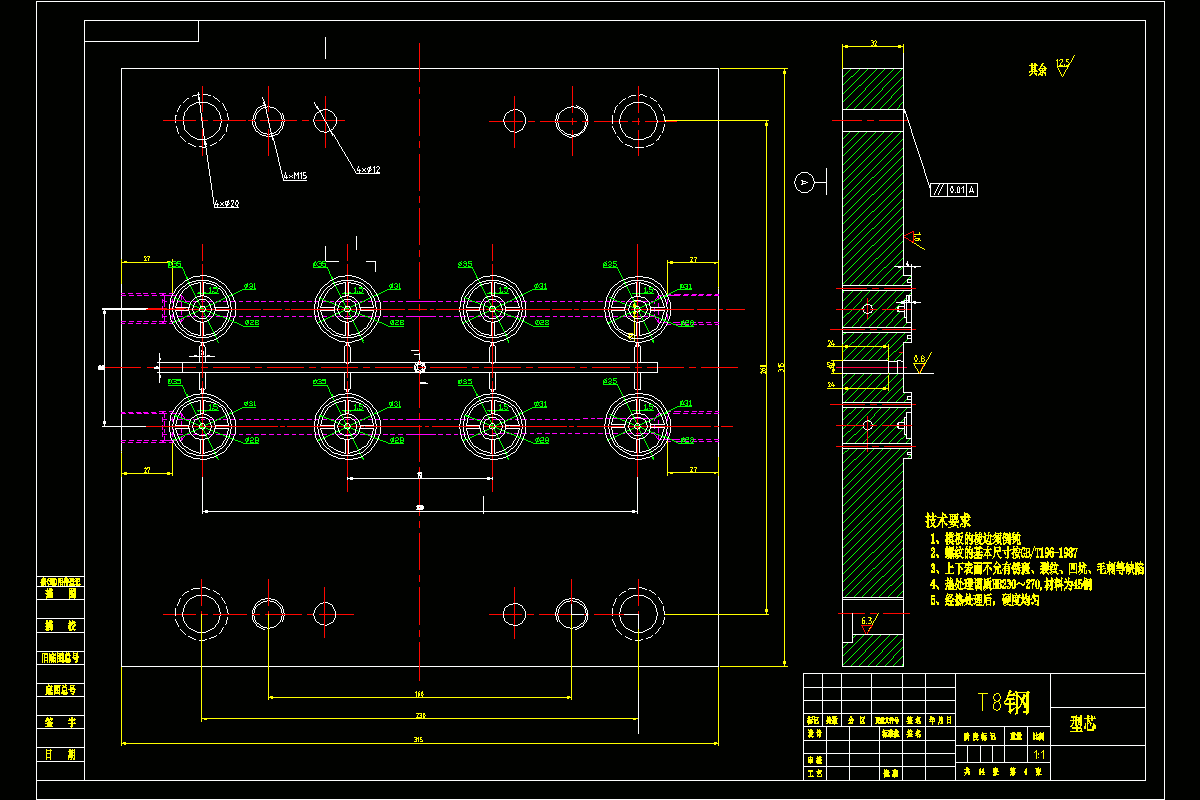
Task: Select requirement line mentioning GB/T196-1987
Action: (1003, 552)
